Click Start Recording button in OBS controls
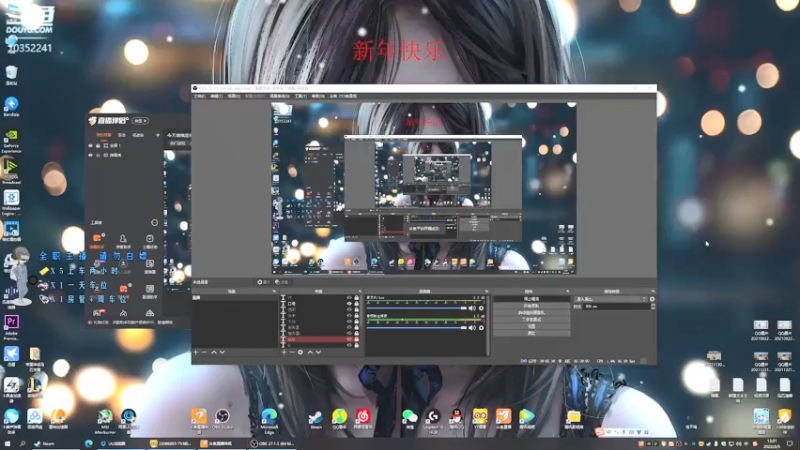The width and height of the screenshot is (800, 450). pyautogui.click(x=531, y=306)
